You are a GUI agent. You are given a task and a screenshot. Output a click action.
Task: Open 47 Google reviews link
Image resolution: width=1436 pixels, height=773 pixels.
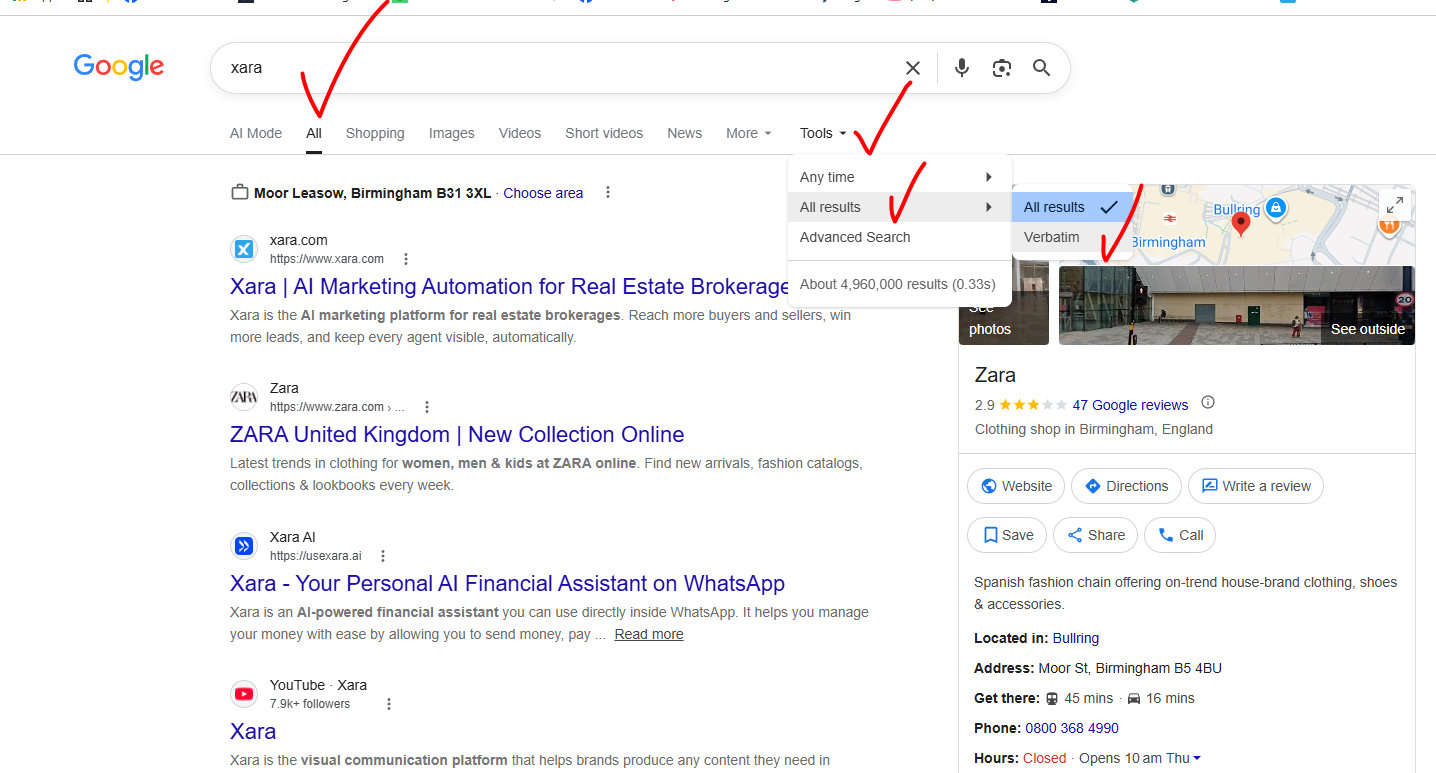click(1130, 405)
